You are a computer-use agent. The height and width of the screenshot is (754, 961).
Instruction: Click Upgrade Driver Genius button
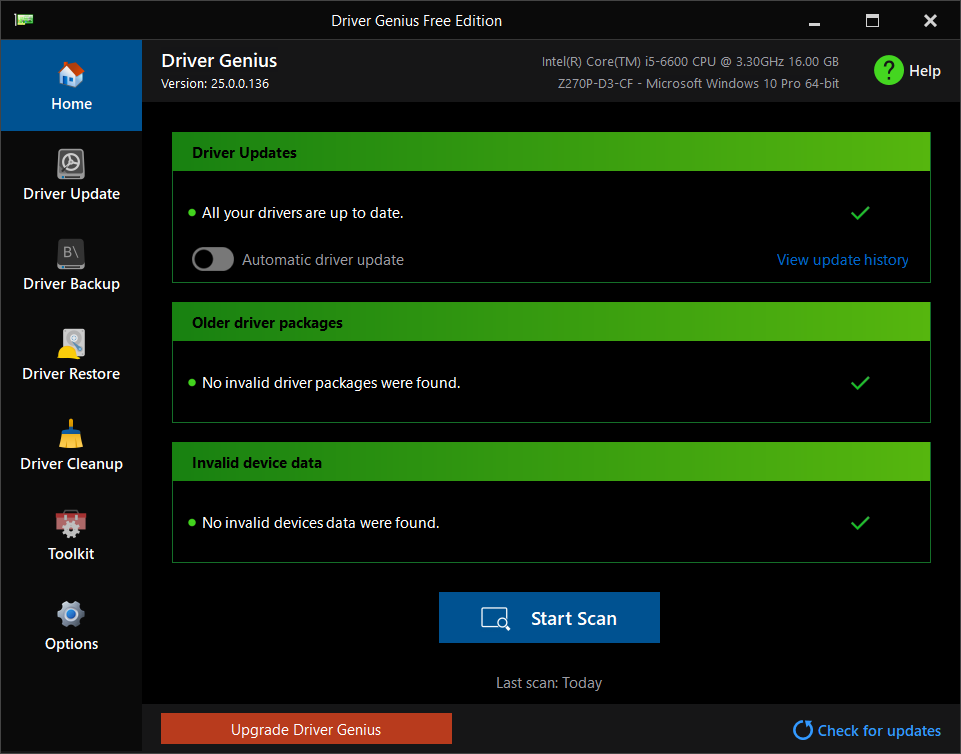[x=306, y=729]
